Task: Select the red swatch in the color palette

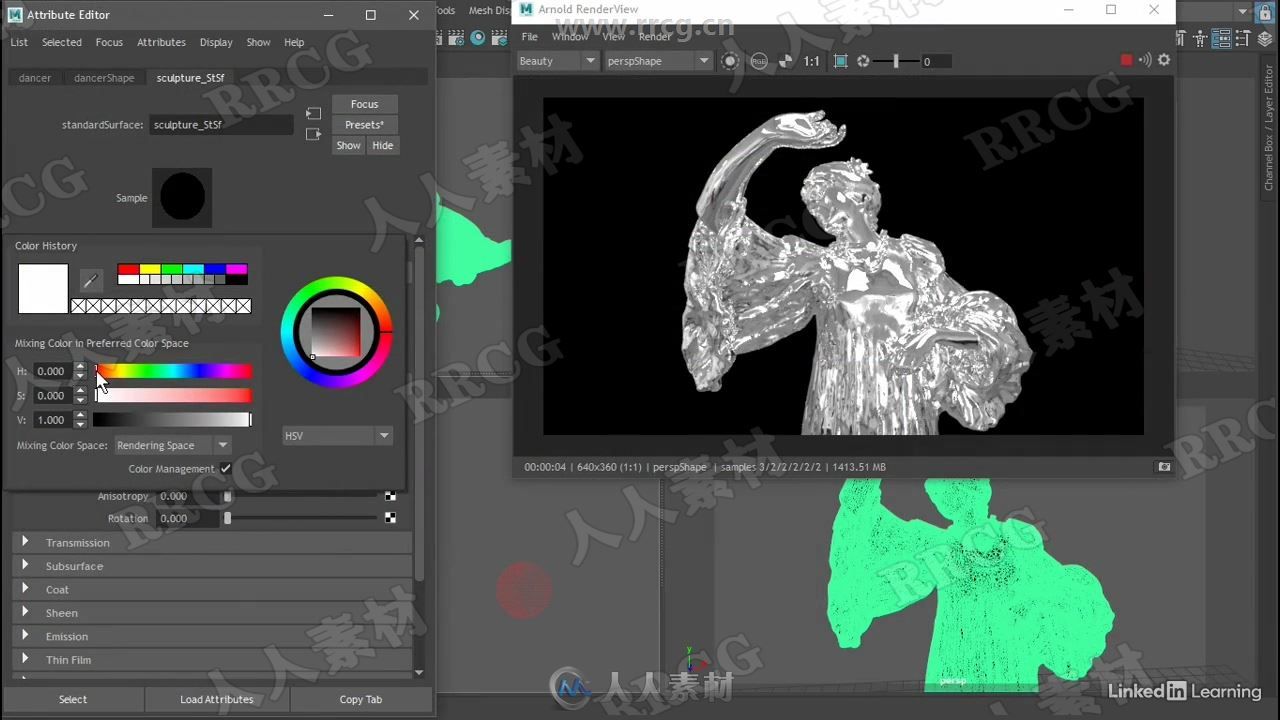Action: pos(128,269)
